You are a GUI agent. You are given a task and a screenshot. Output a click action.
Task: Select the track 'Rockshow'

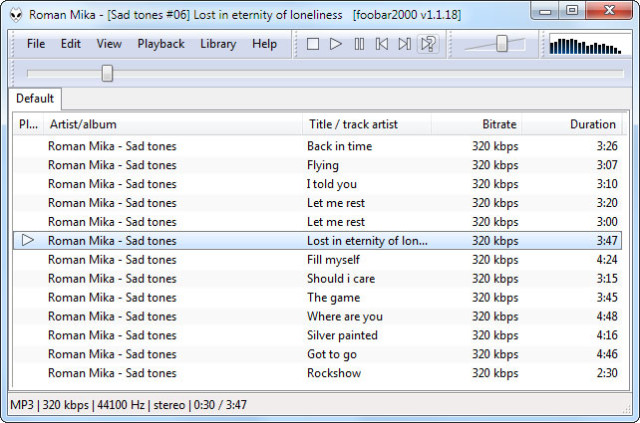[332, 373]
